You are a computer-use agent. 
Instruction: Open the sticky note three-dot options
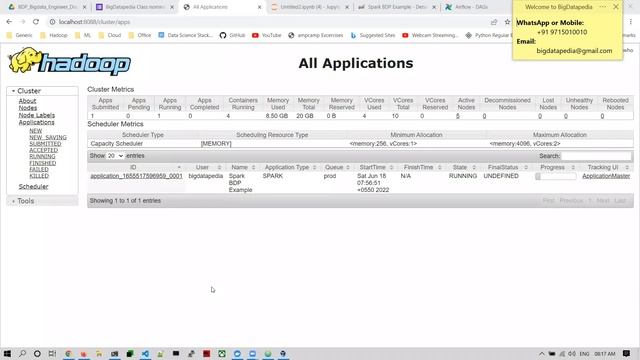click(x=603, y=7)
